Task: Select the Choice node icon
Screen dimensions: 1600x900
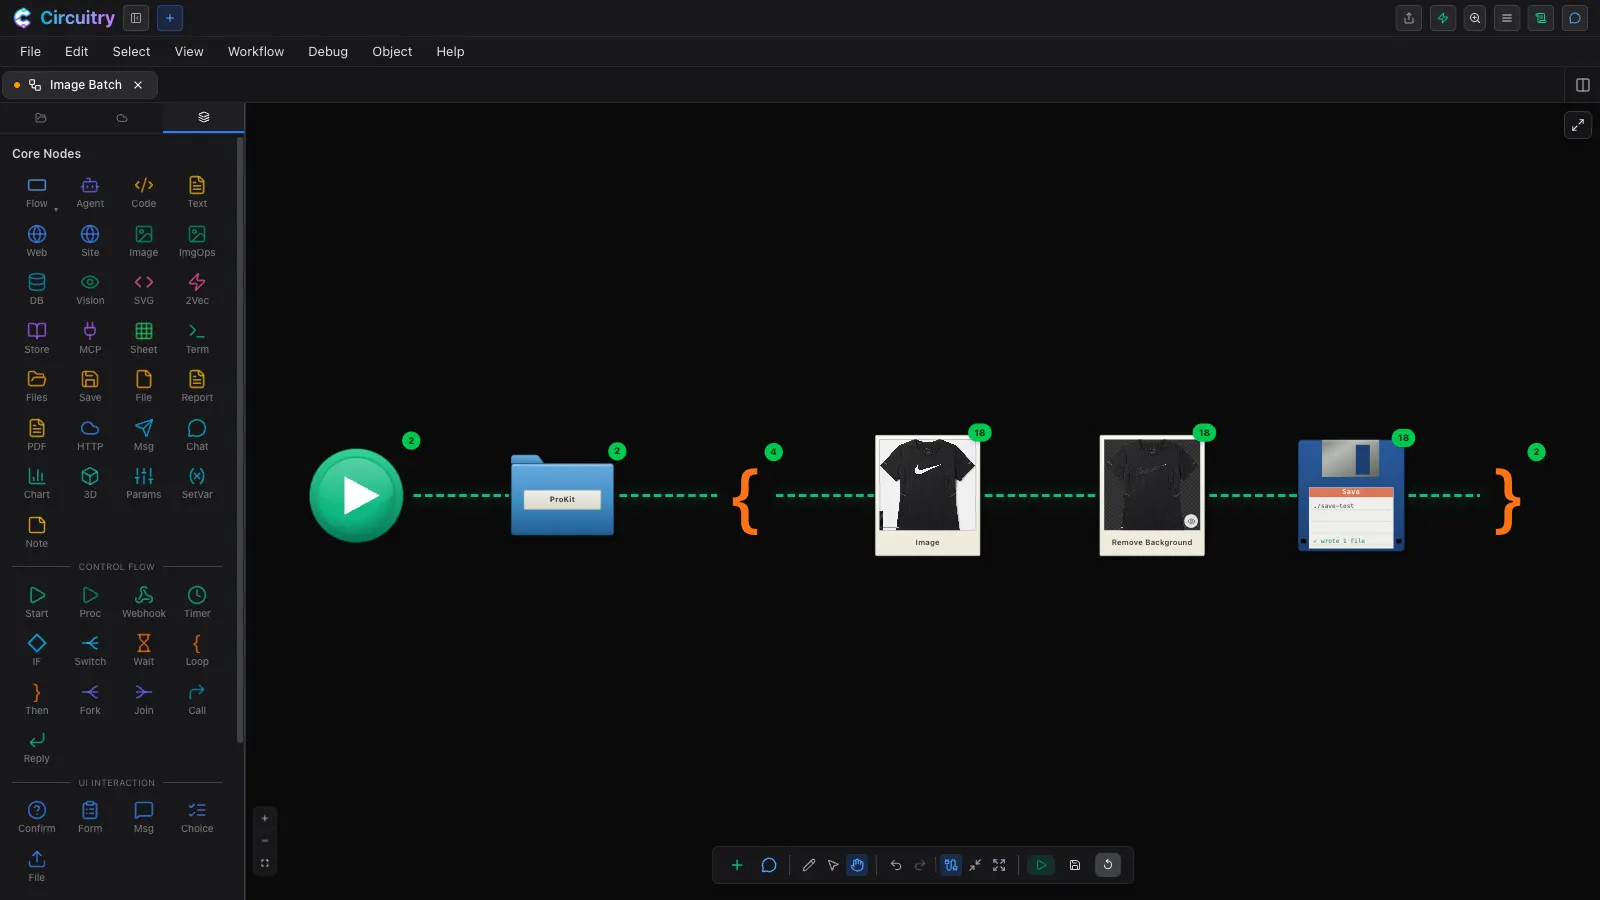Action: tap(197, 817)
